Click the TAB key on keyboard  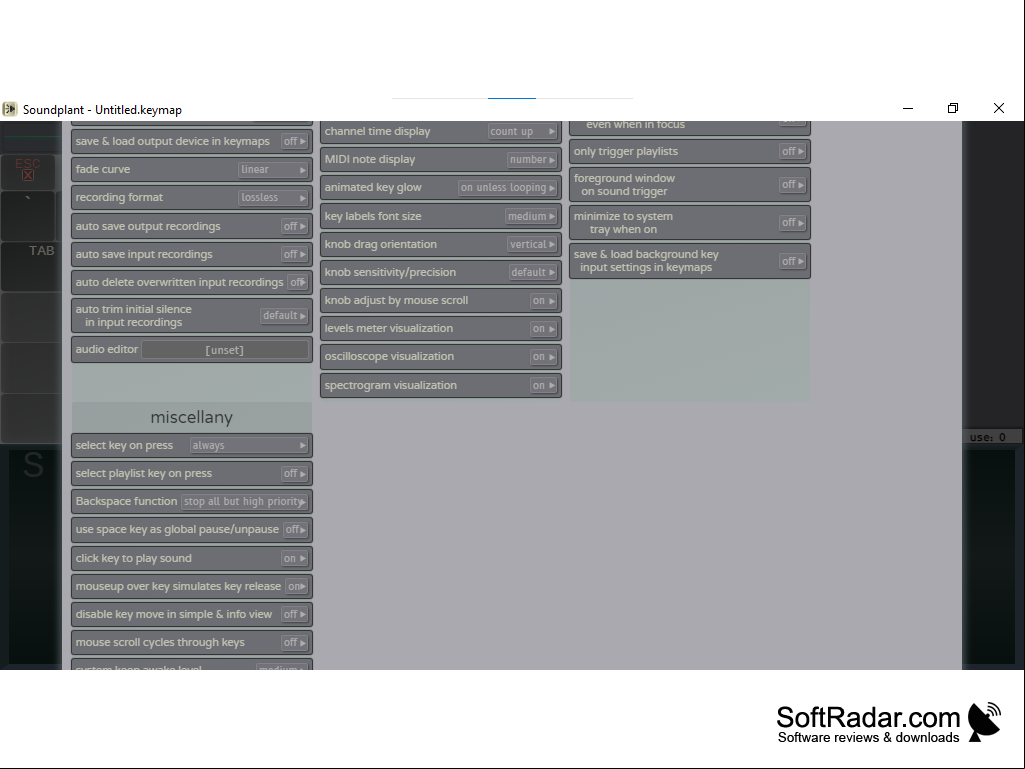[31, 267]
